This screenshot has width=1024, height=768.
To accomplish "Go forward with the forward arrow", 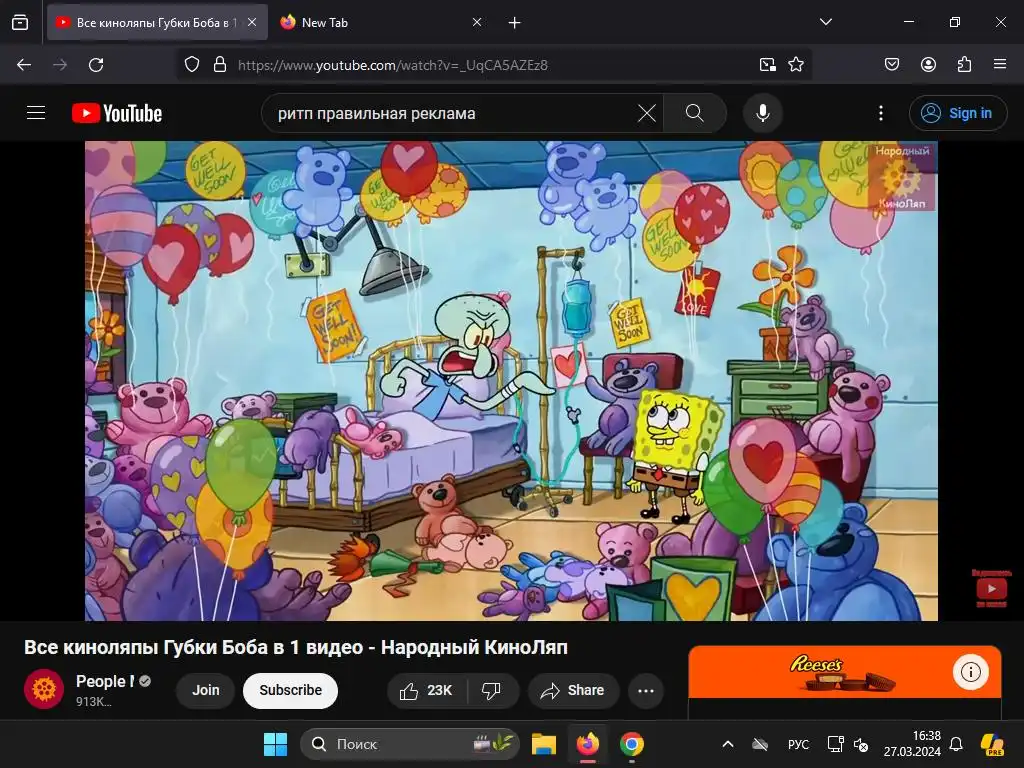I will pos(60,65).
